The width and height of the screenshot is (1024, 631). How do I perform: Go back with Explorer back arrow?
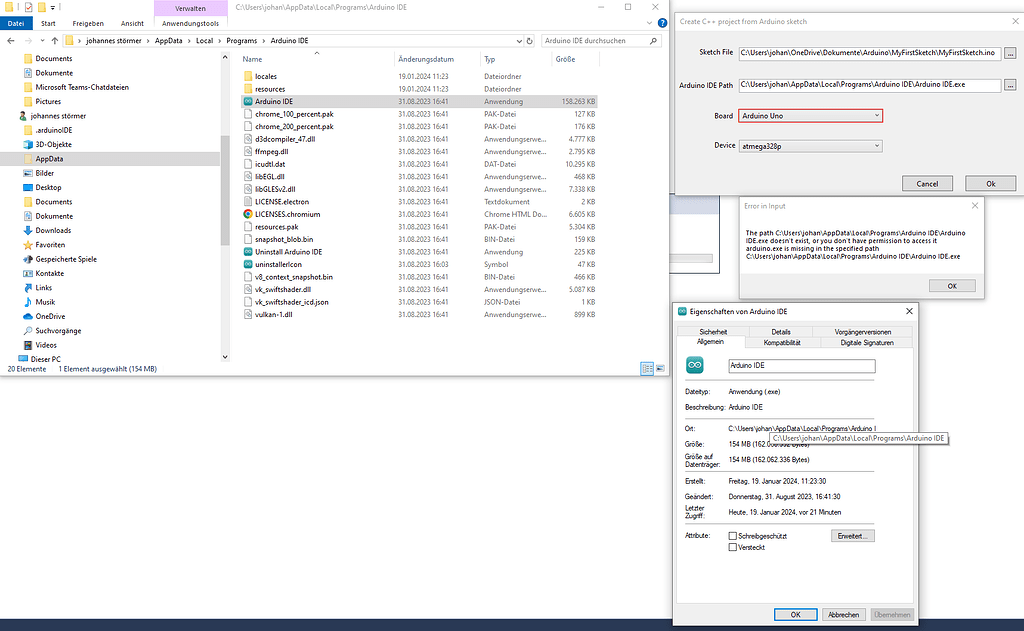click(10, 40)
